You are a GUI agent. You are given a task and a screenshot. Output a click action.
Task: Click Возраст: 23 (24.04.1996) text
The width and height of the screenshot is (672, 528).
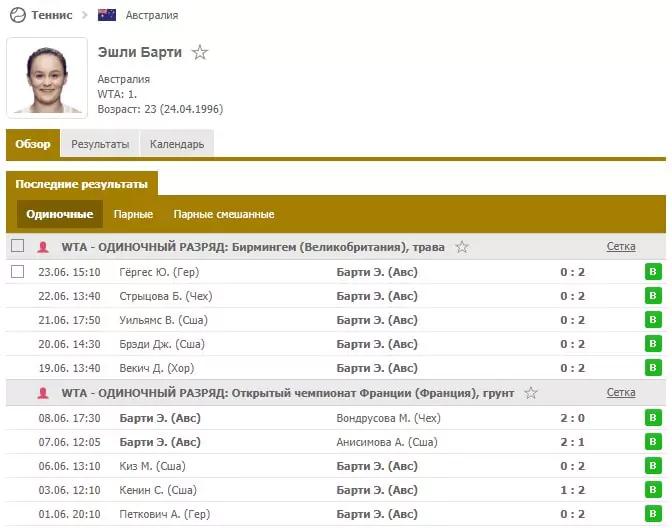(x=160, y=109)
